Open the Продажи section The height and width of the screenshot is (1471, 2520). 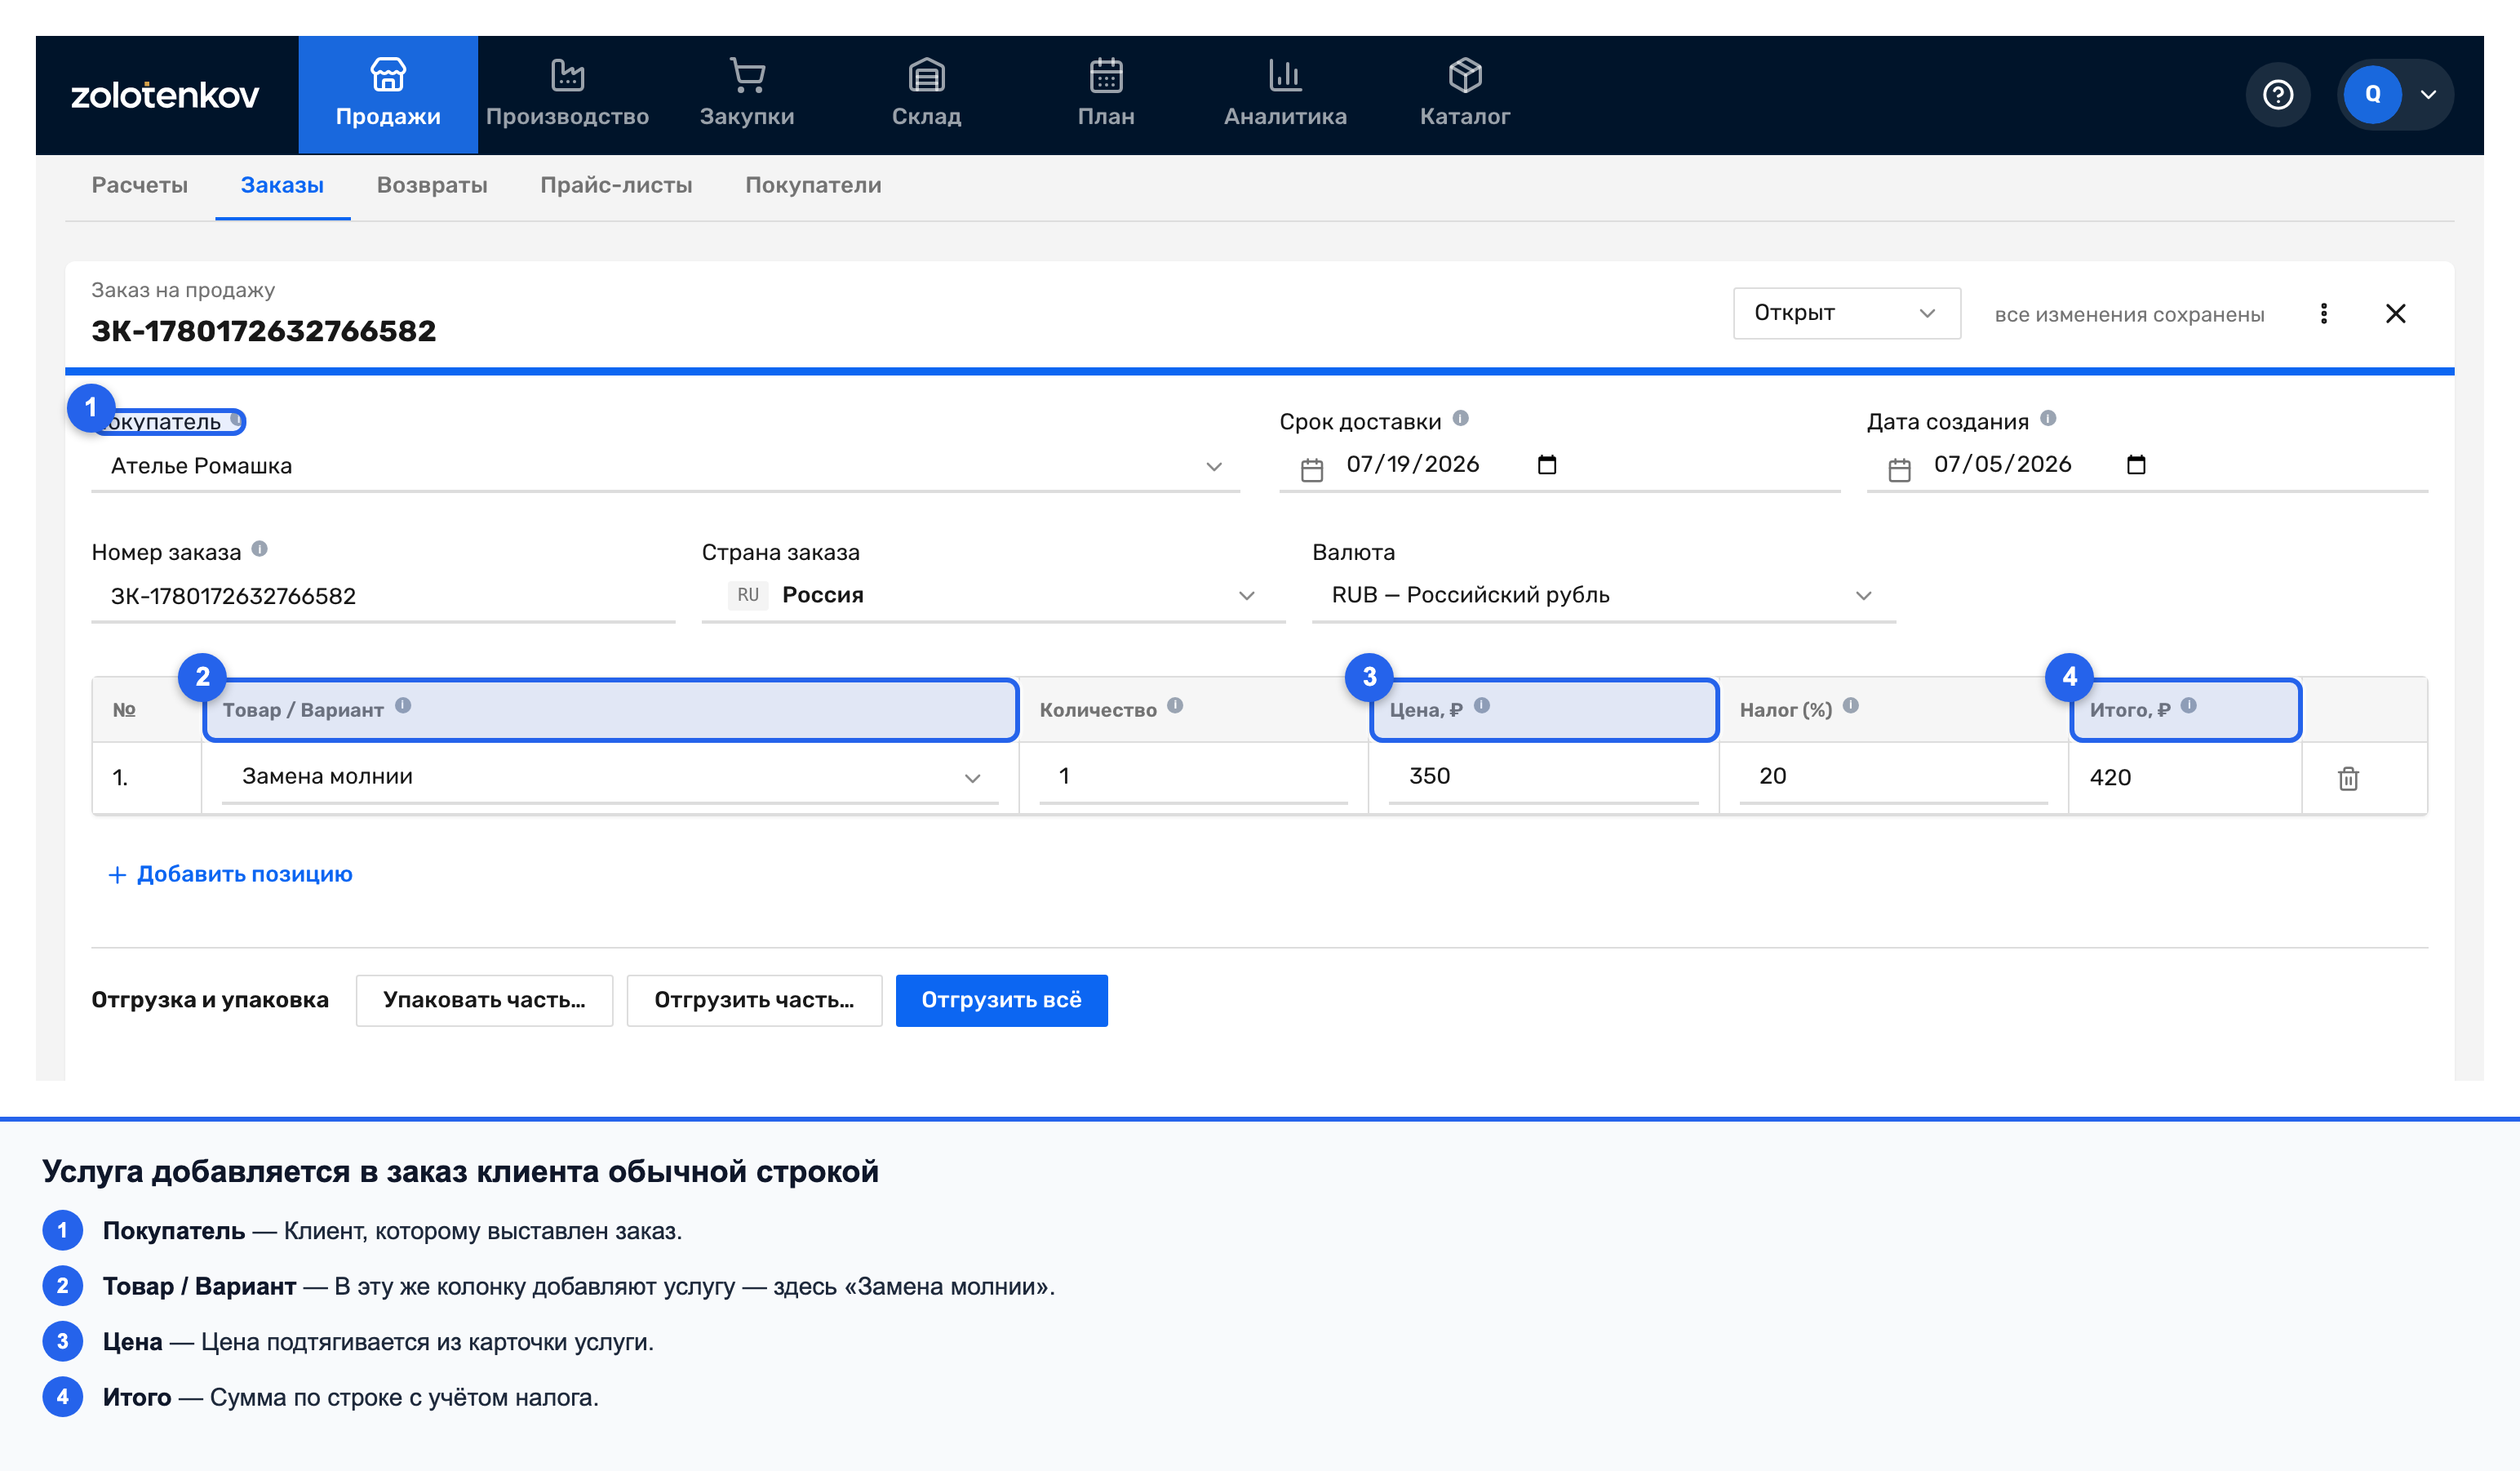[388, 94]
